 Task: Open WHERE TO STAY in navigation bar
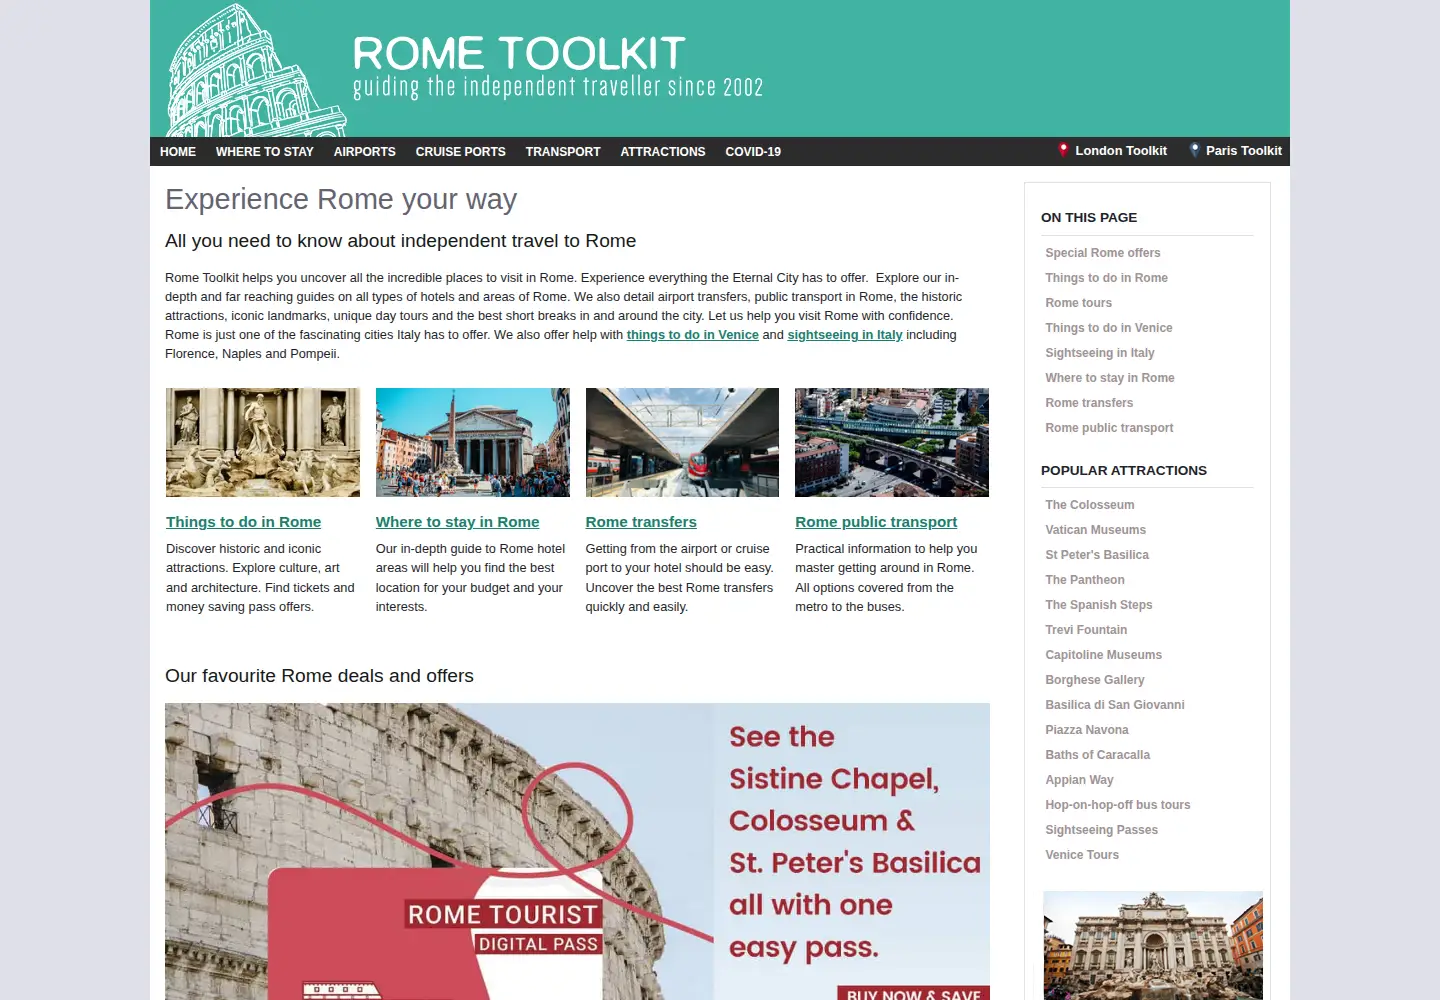265,152
